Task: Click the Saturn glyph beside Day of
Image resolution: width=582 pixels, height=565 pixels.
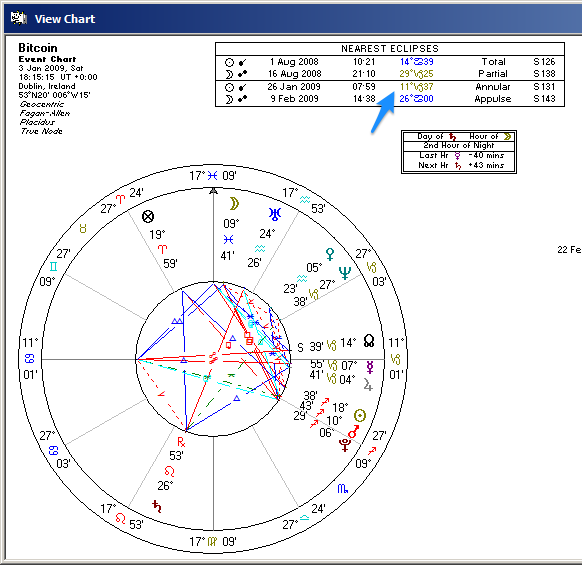Action: pos(452,137)
